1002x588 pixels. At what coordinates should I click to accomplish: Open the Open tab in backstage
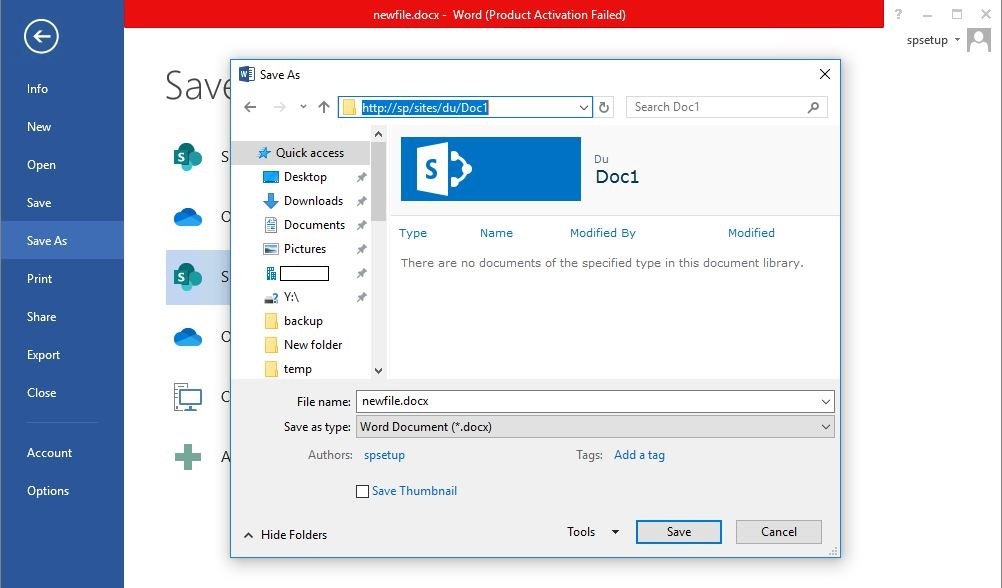click(41, 165)
